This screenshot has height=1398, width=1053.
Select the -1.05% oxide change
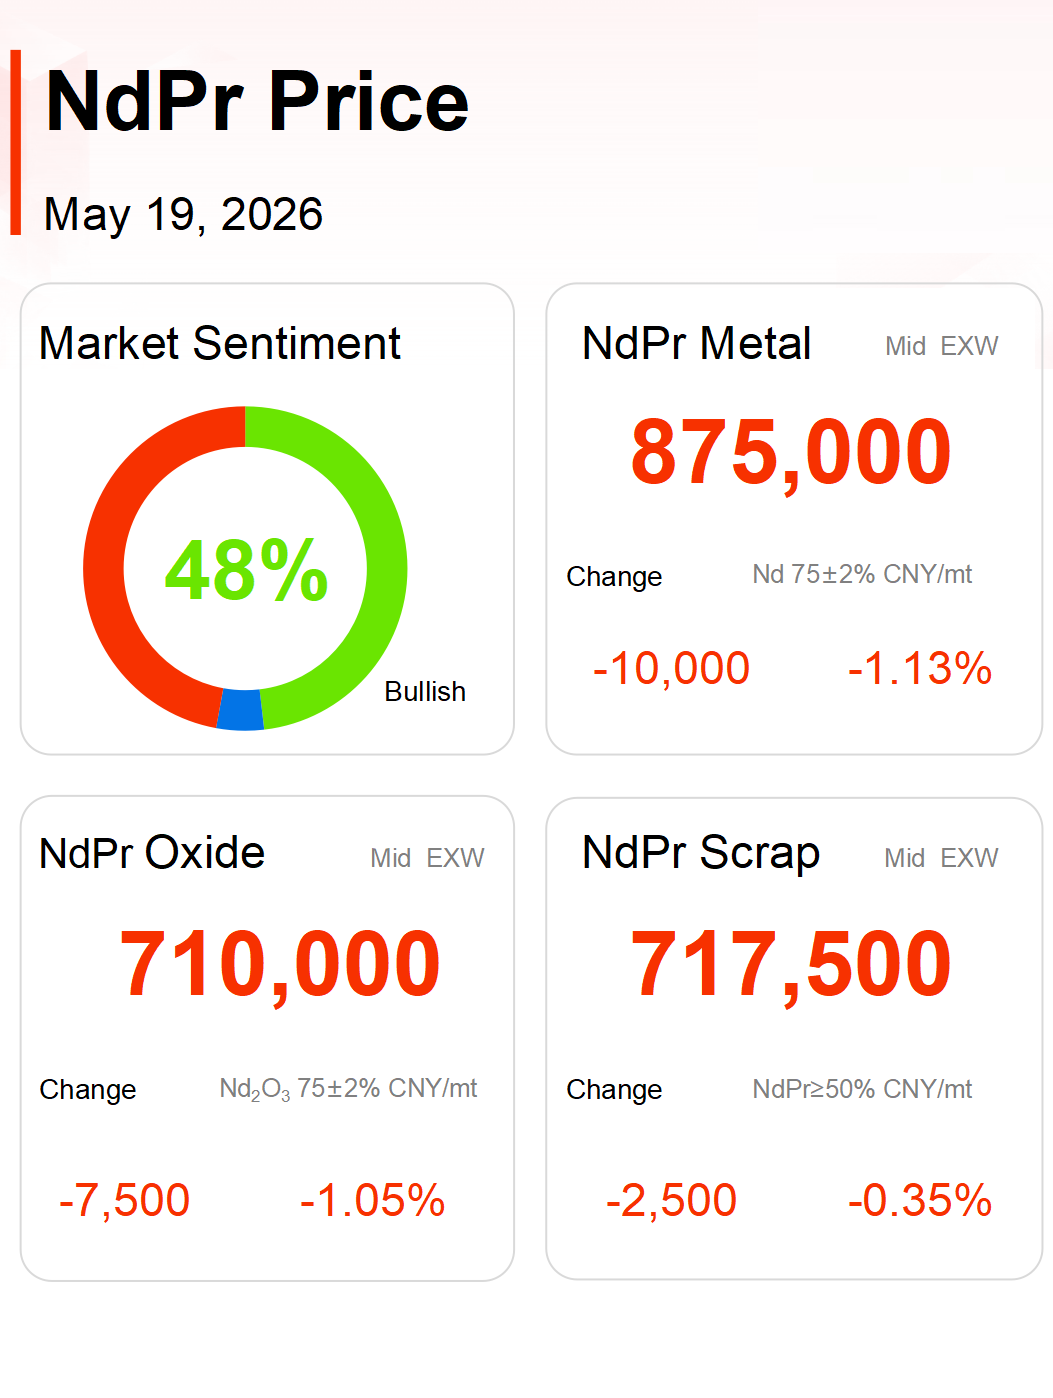372,1200
